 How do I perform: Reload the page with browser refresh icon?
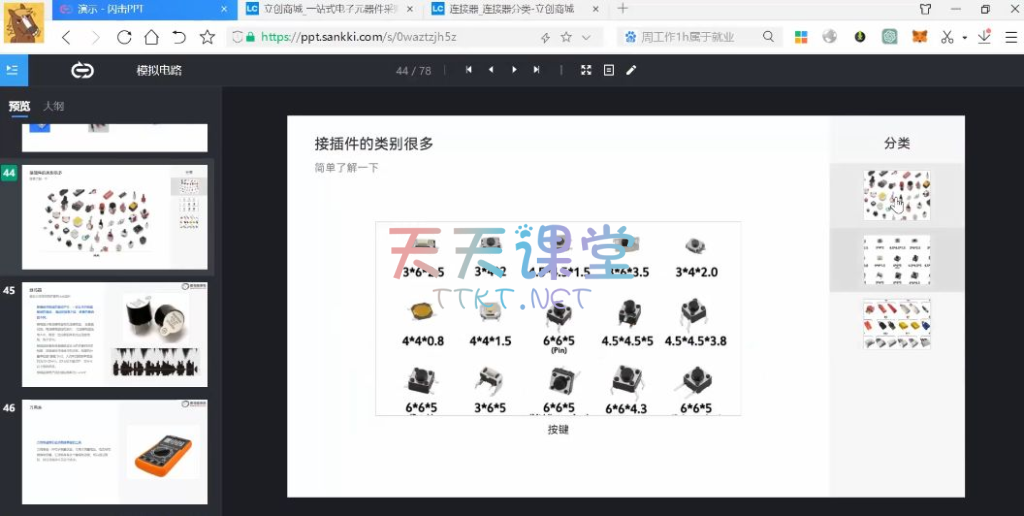pyautogui.click(x=124, y=37)
